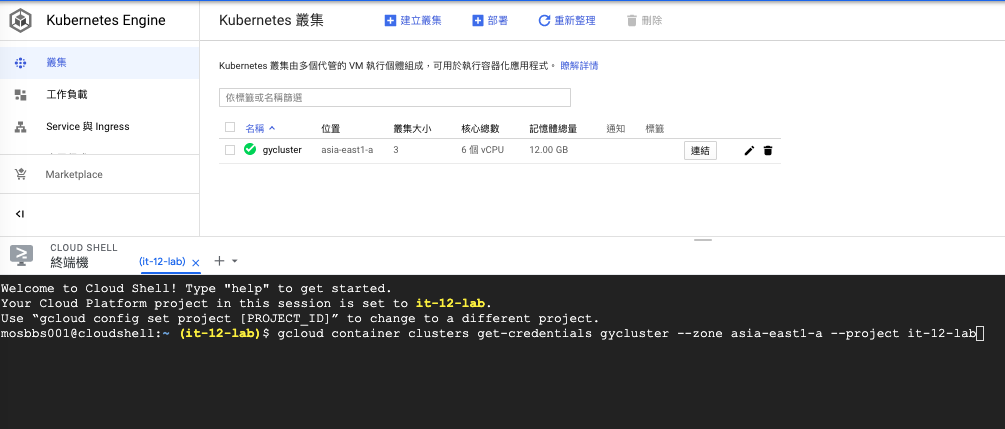Click the 部署 deploy button
Image resolution: width=1005 pixels, height=429 pixels.
coord(490,21)
